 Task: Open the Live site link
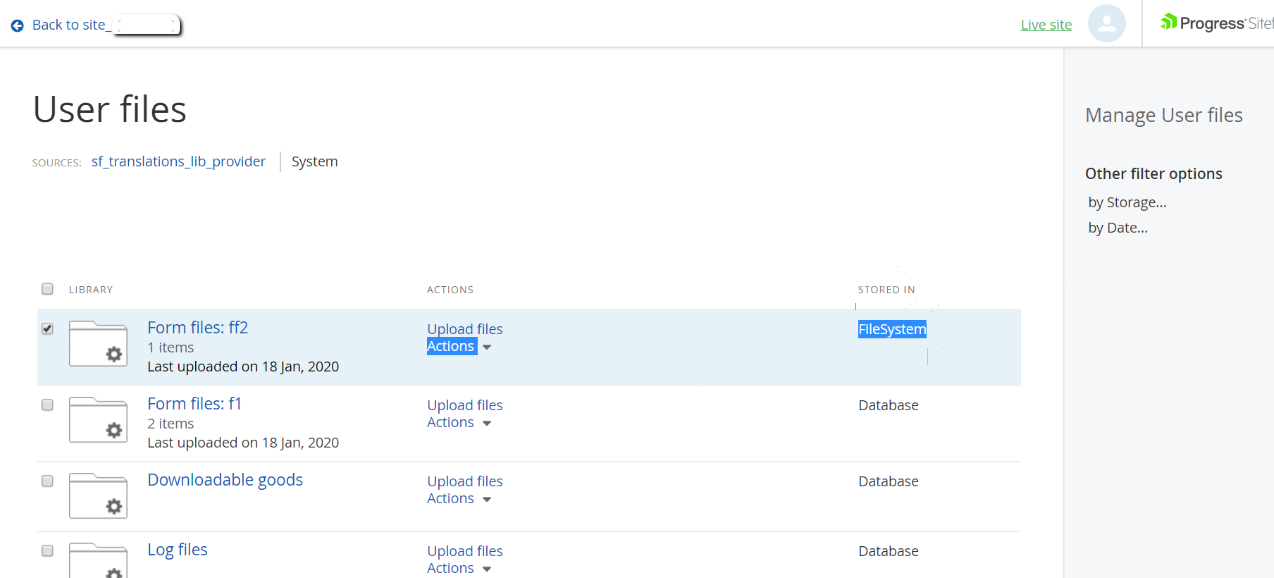1046,25
